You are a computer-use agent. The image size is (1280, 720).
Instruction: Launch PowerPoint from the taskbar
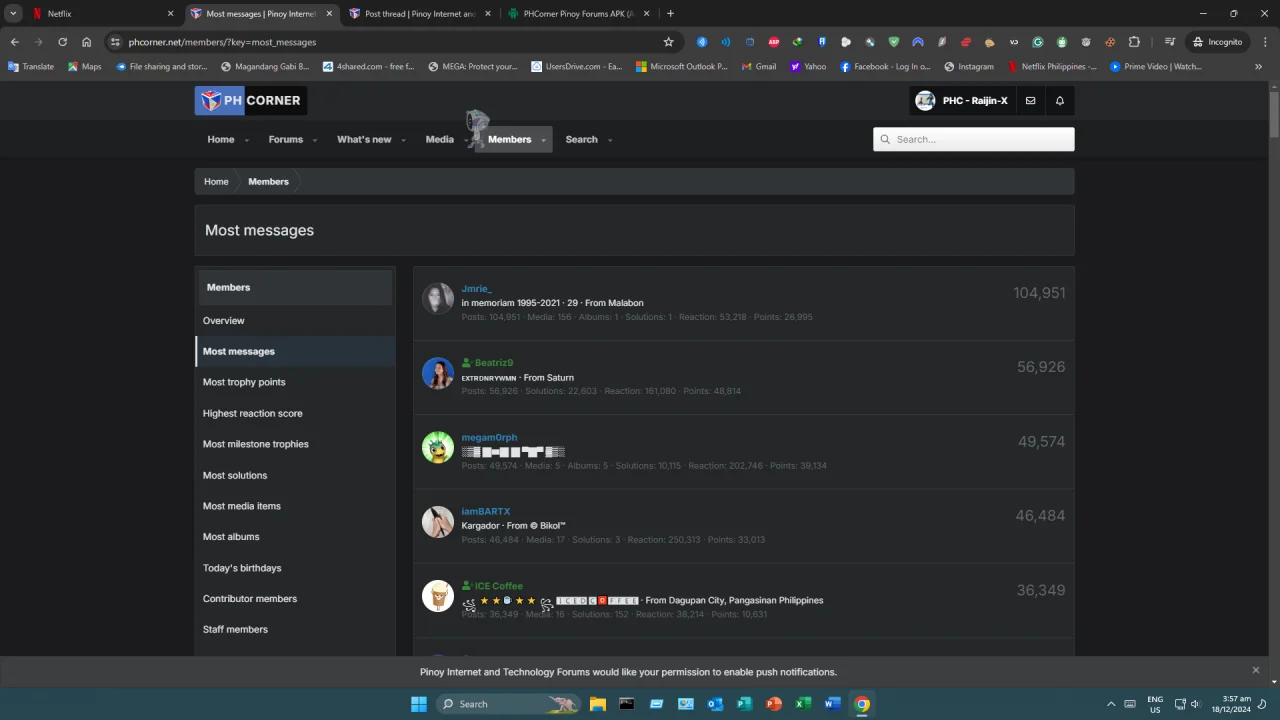point(773,704)
